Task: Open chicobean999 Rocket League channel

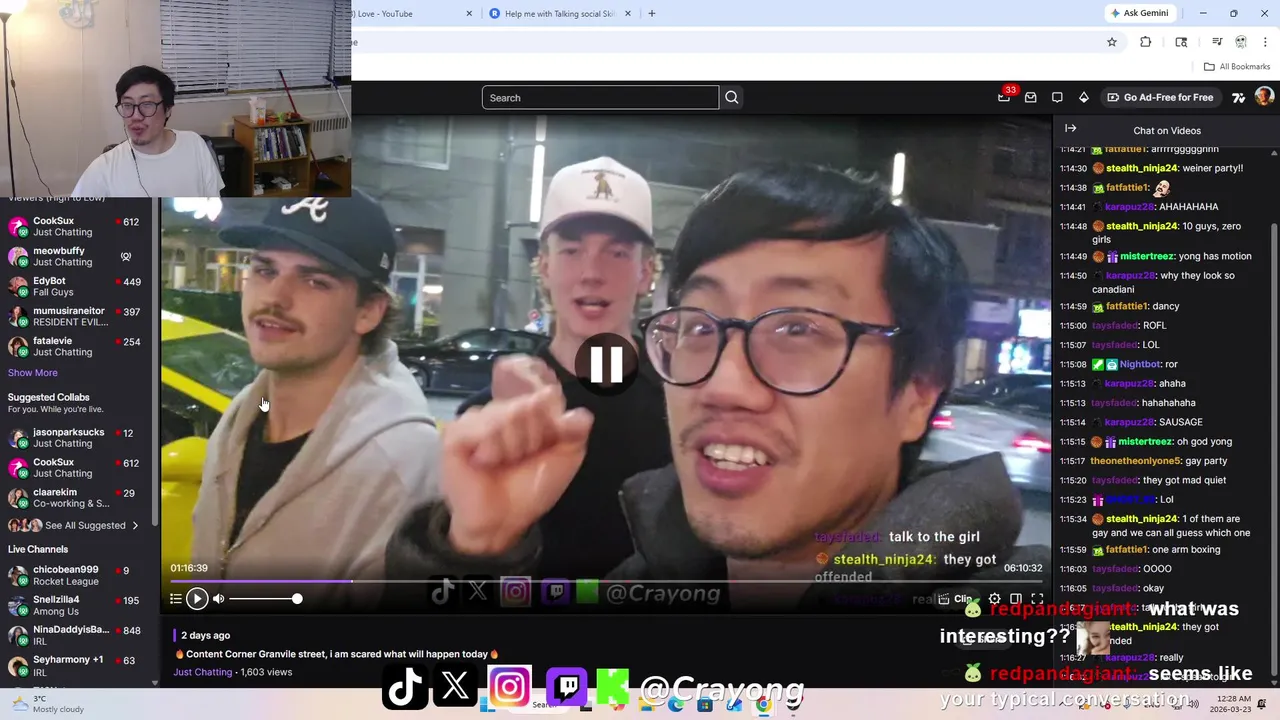Action: point(75,575)
